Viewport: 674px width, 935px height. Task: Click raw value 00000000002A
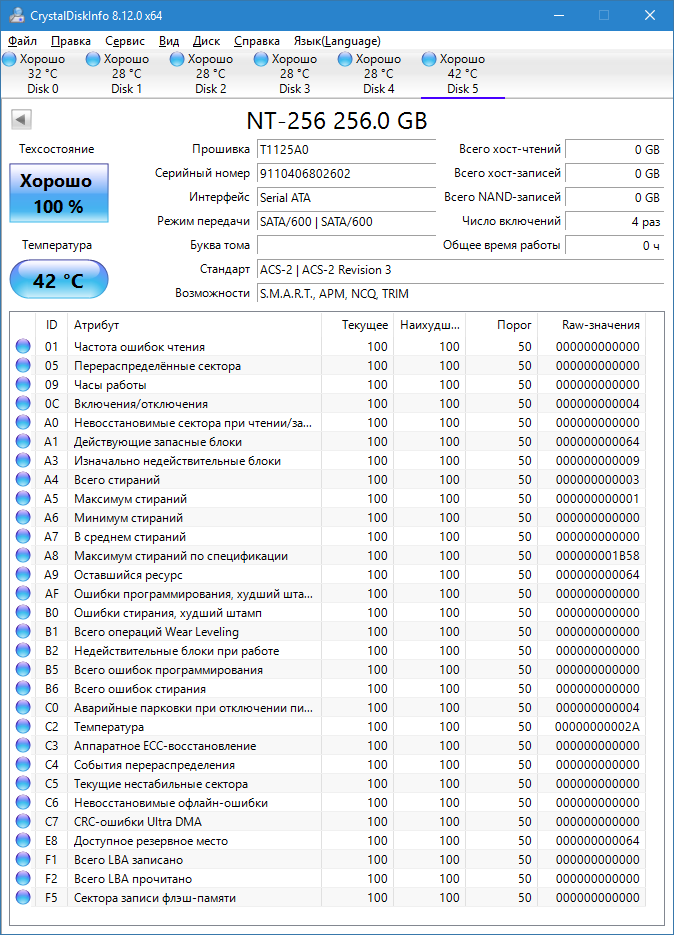(597, 727)
